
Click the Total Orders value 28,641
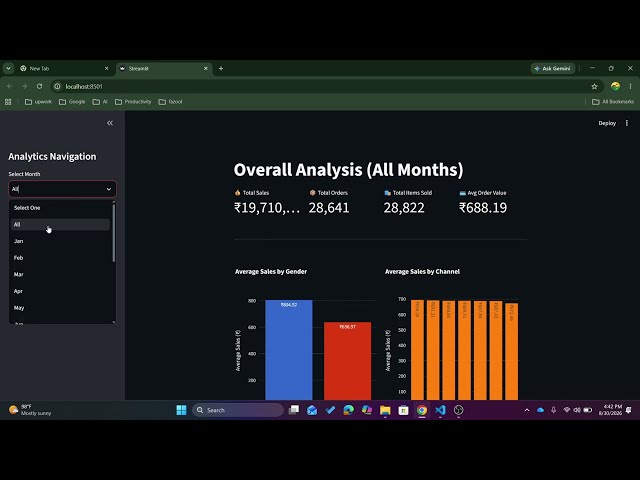coord(329,208)
